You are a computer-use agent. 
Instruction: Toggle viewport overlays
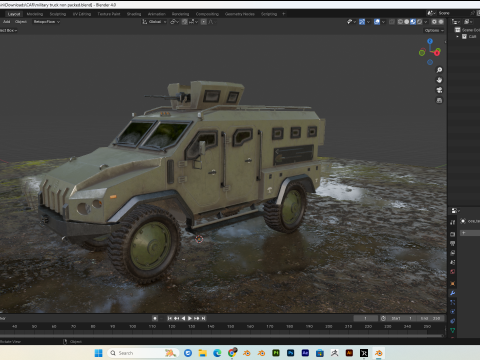click(377, 22)
